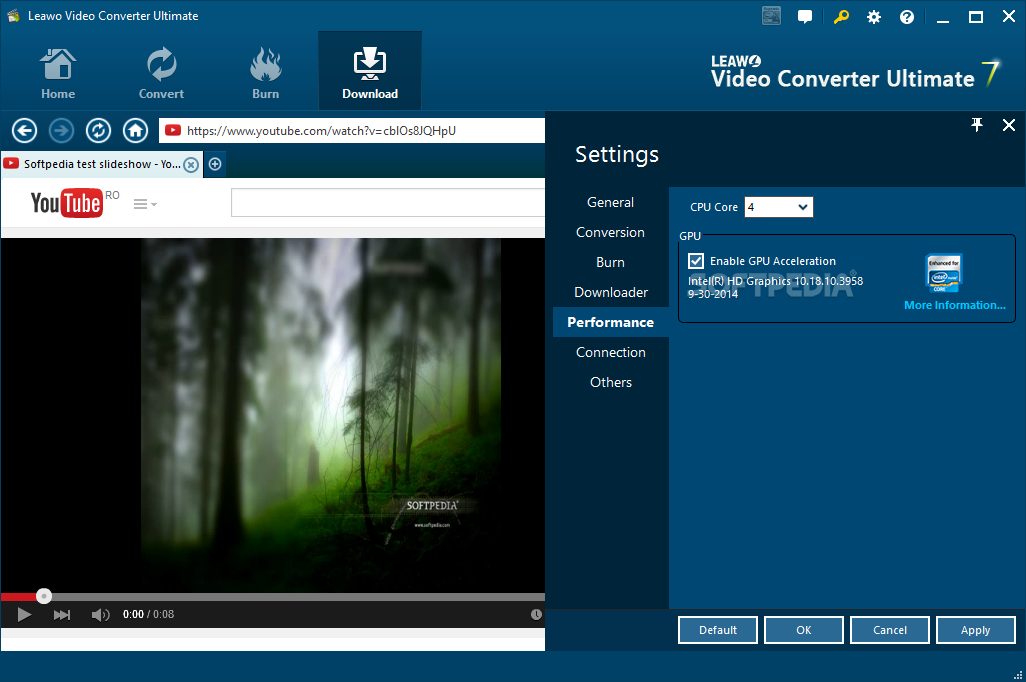Pin the Settings panel
This screenshot has height=682, width=1026.
click(977, 124)
